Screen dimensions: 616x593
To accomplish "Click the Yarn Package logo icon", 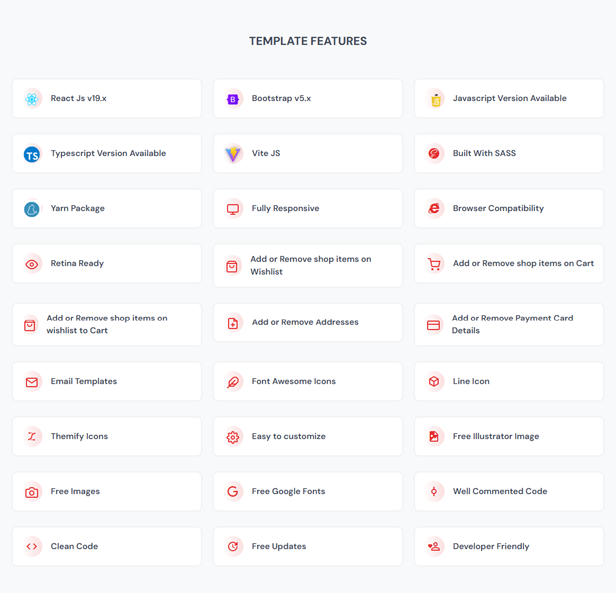I will tap(32, 209).
